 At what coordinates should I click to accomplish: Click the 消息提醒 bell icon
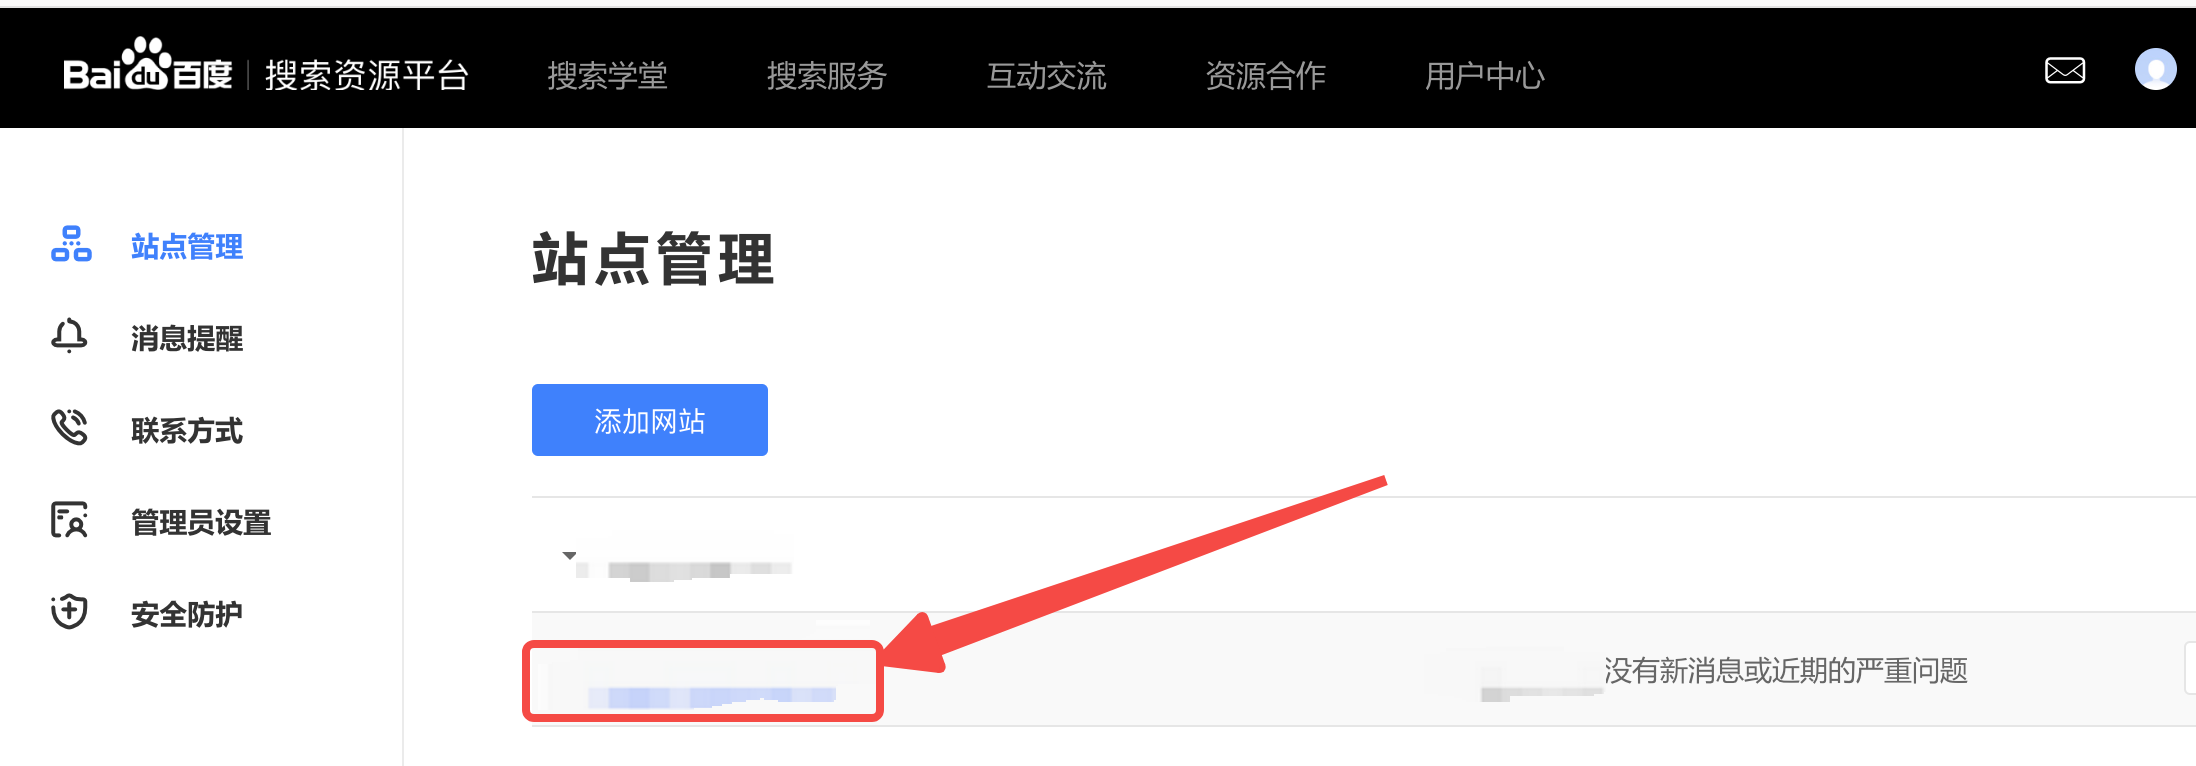click(69, 336)
